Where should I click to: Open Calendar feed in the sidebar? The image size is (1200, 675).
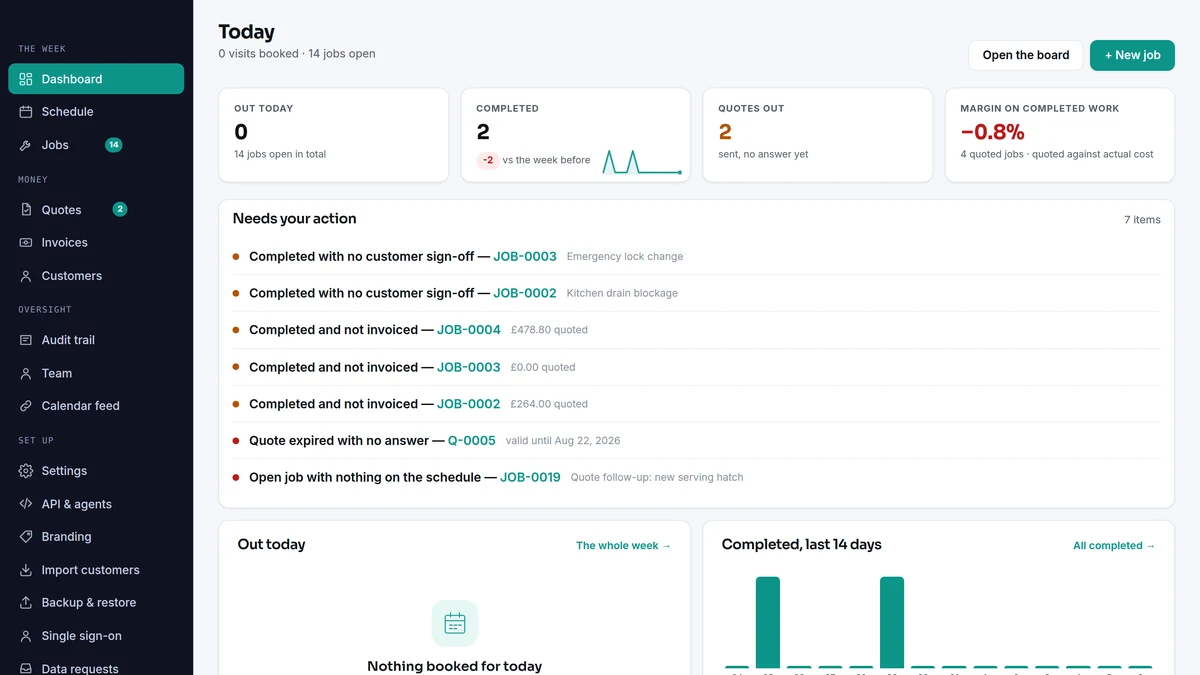tap(96, 406)
